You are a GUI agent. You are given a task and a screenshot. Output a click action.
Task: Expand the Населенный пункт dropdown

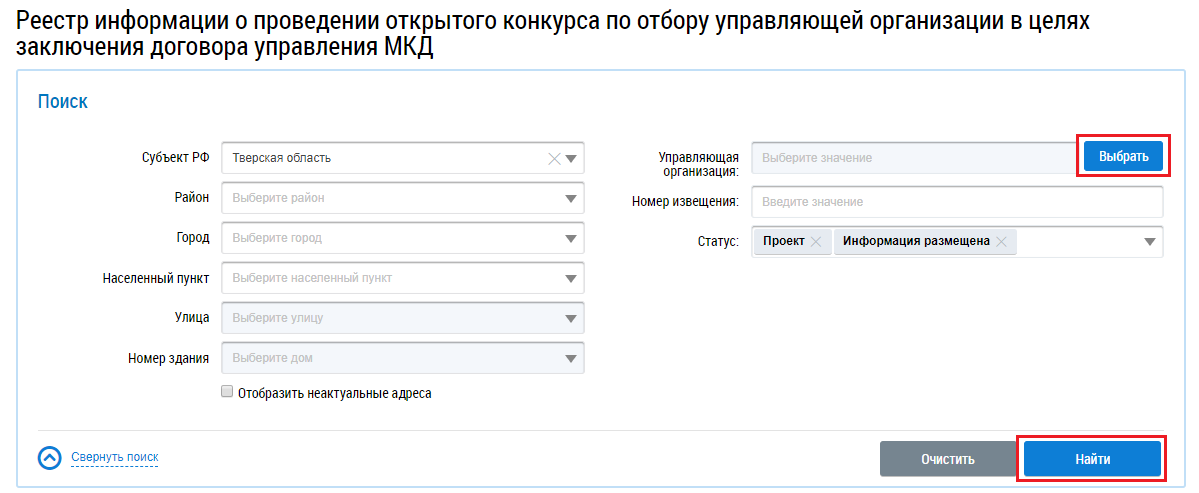pyautogui.click(x=571, y=278)
